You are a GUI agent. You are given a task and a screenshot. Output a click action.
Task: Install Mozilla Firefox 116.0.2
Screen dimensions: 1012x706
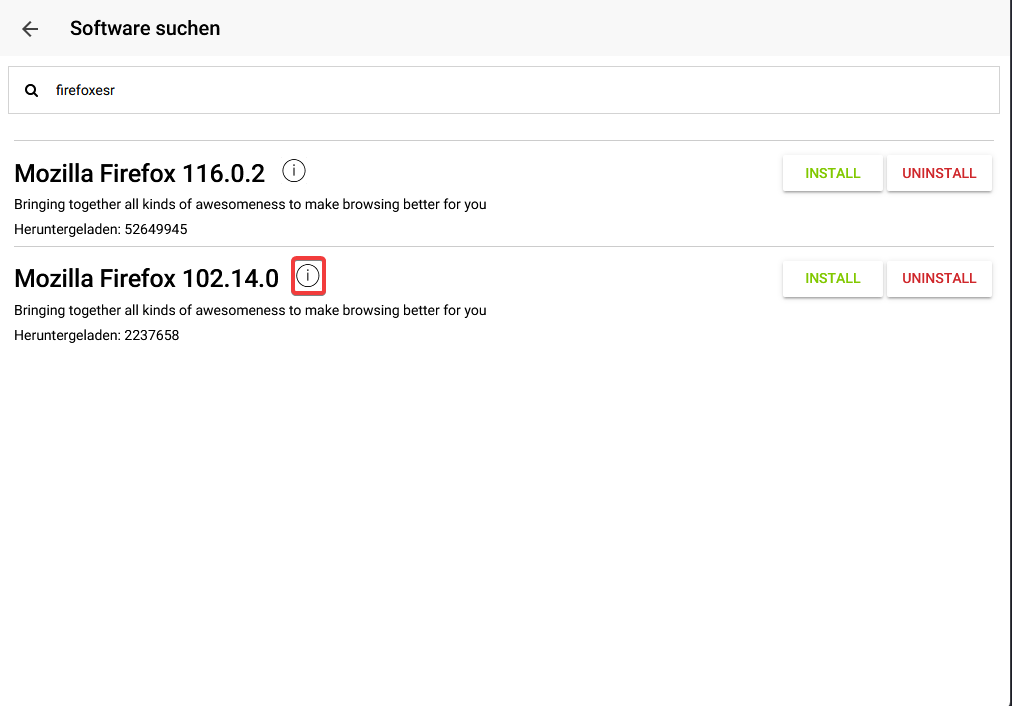click(833, 173)
